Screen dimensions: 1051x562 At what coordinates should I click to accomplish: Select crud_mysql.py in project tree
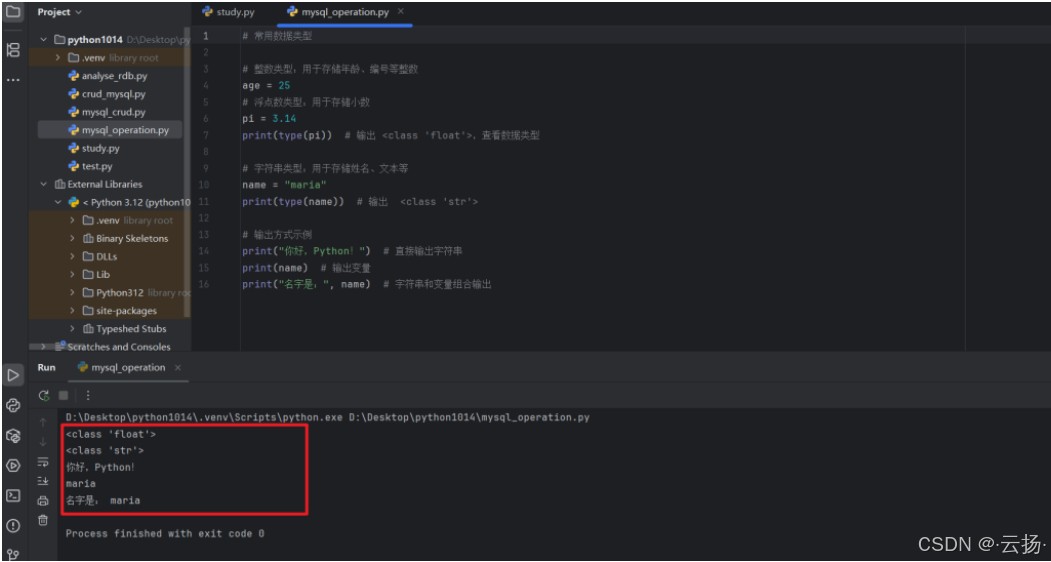(113, 94)
